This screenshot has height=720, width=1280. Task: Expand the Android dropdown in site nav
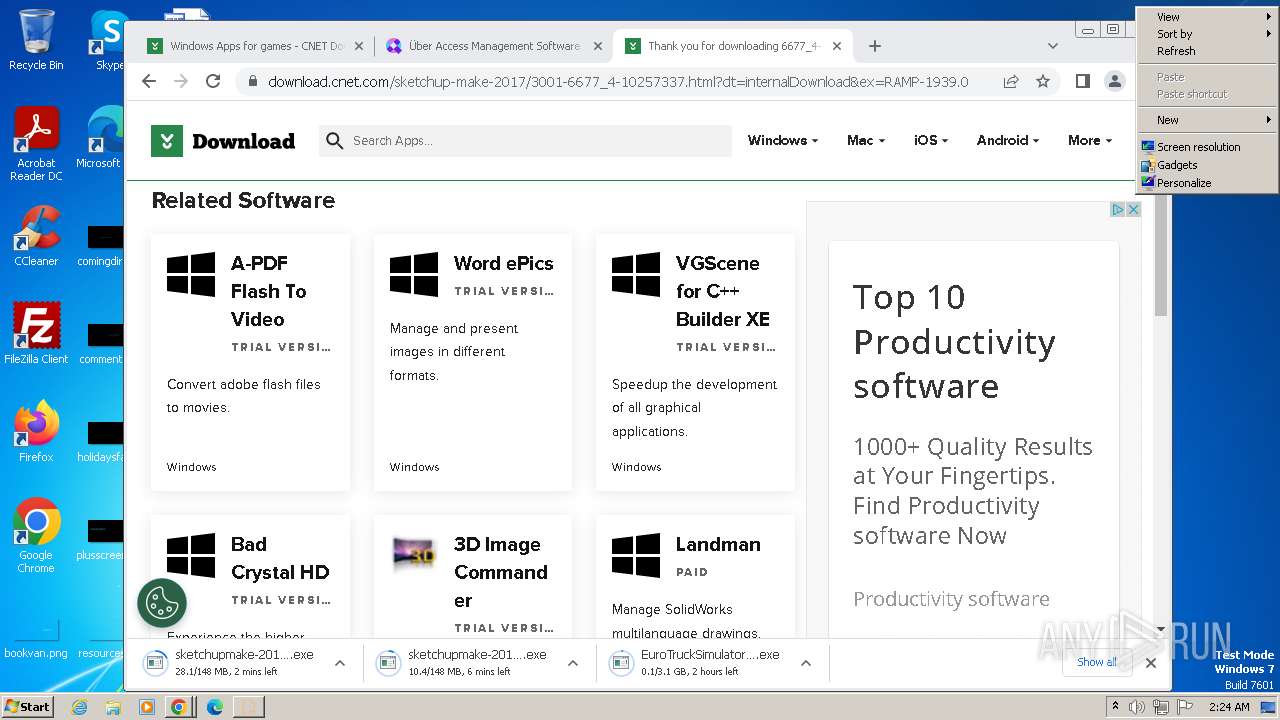(1007, 141)
